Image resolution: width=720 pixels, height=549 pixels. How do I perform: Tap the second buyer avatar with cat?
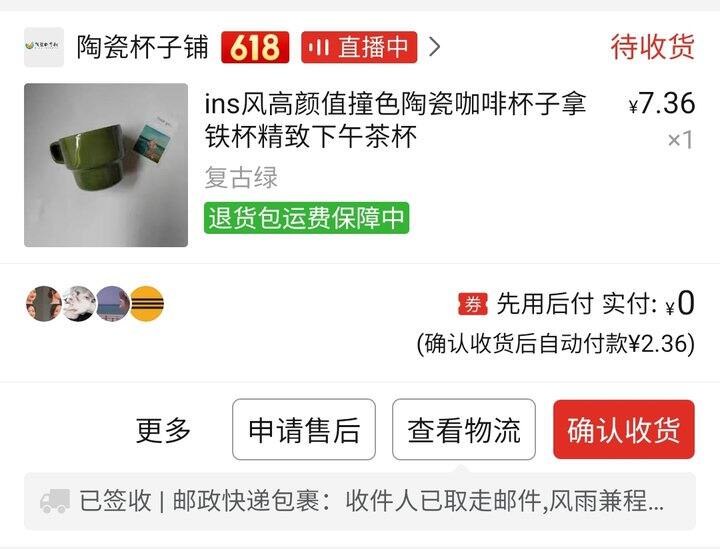(79, 303)
